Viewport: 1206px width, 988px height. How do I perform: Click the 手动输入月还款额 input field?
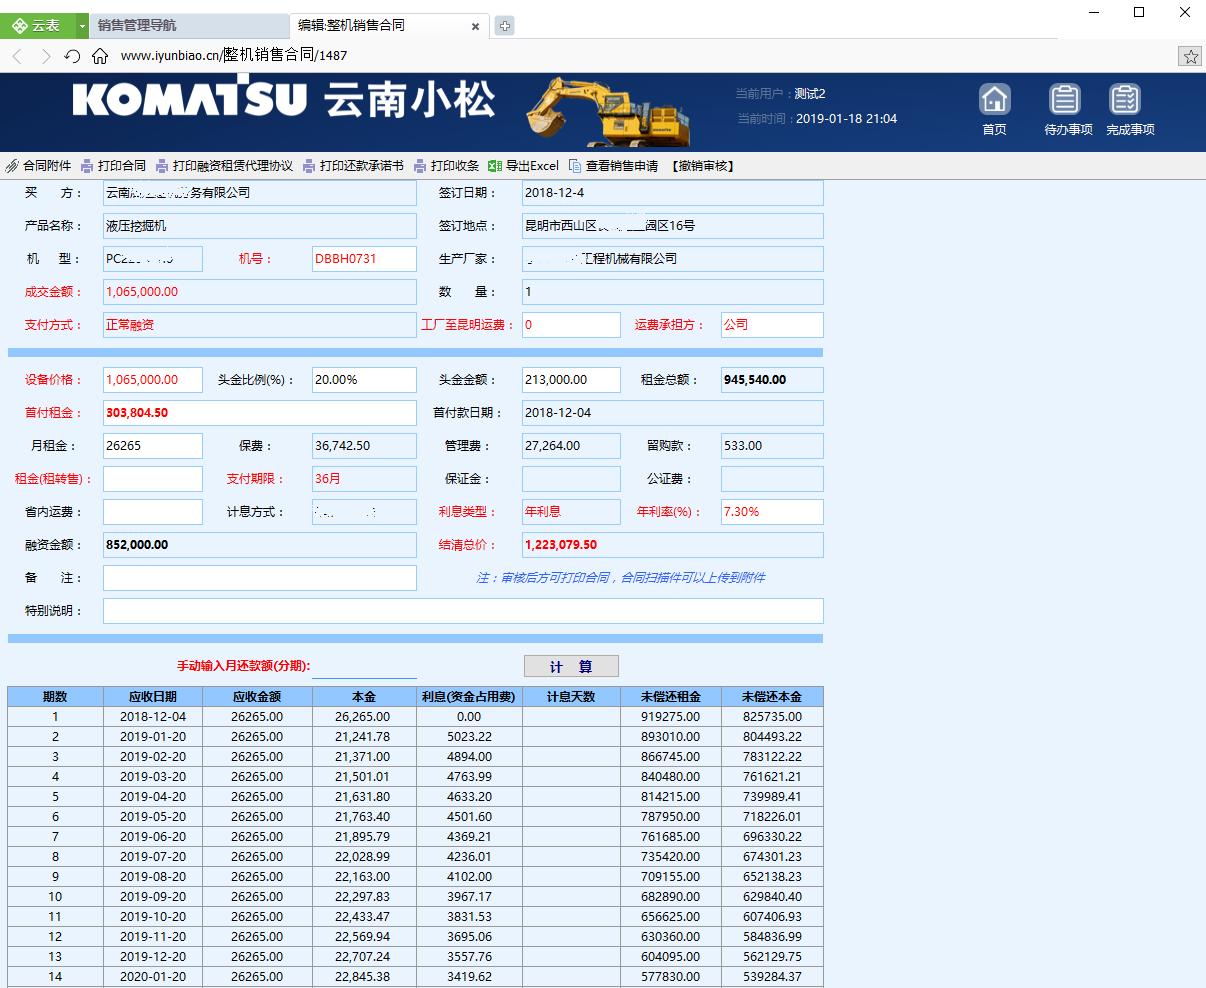click(x=364, y=667)
